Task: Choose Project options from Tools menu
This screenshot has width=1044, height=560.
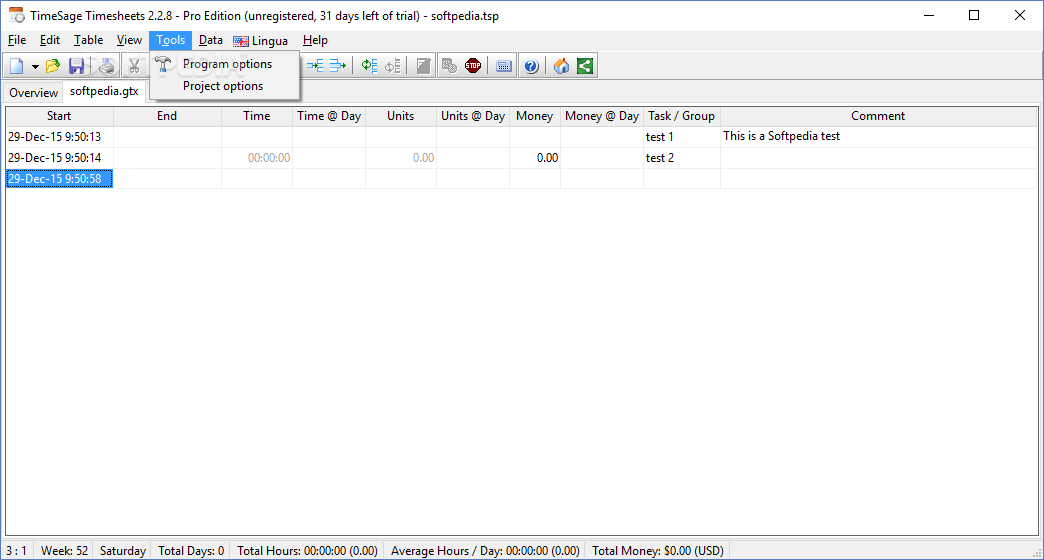Action: click(224, 86)
